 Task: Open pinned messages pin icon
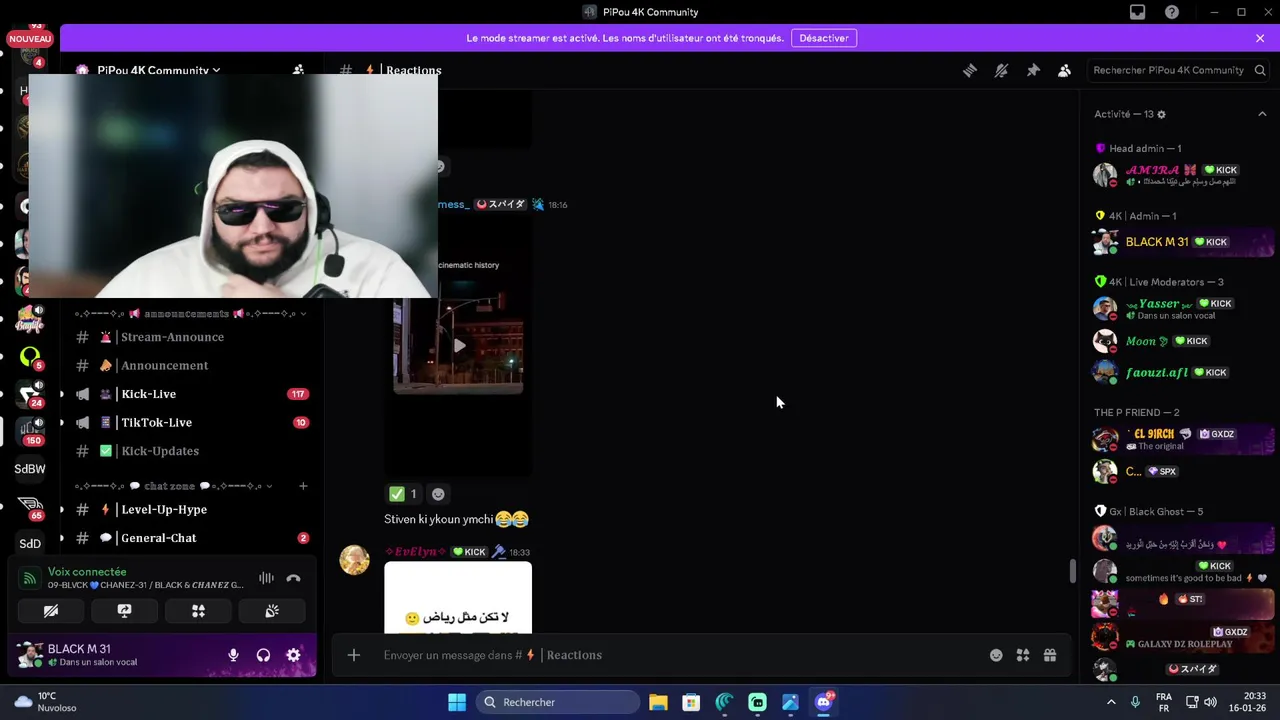pyautogui.click(x=1033, y=70)
